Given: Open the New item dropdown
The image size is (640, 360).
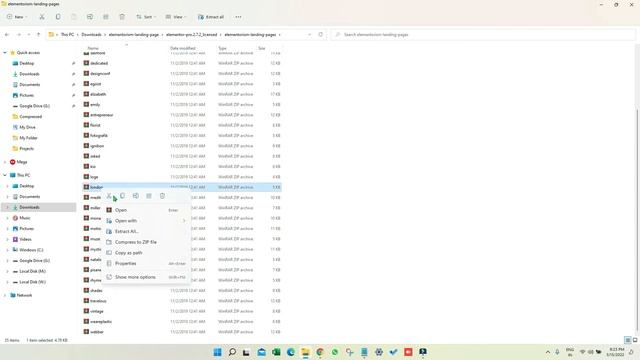Looking at the screenshot, I should [x=17, y=17].
